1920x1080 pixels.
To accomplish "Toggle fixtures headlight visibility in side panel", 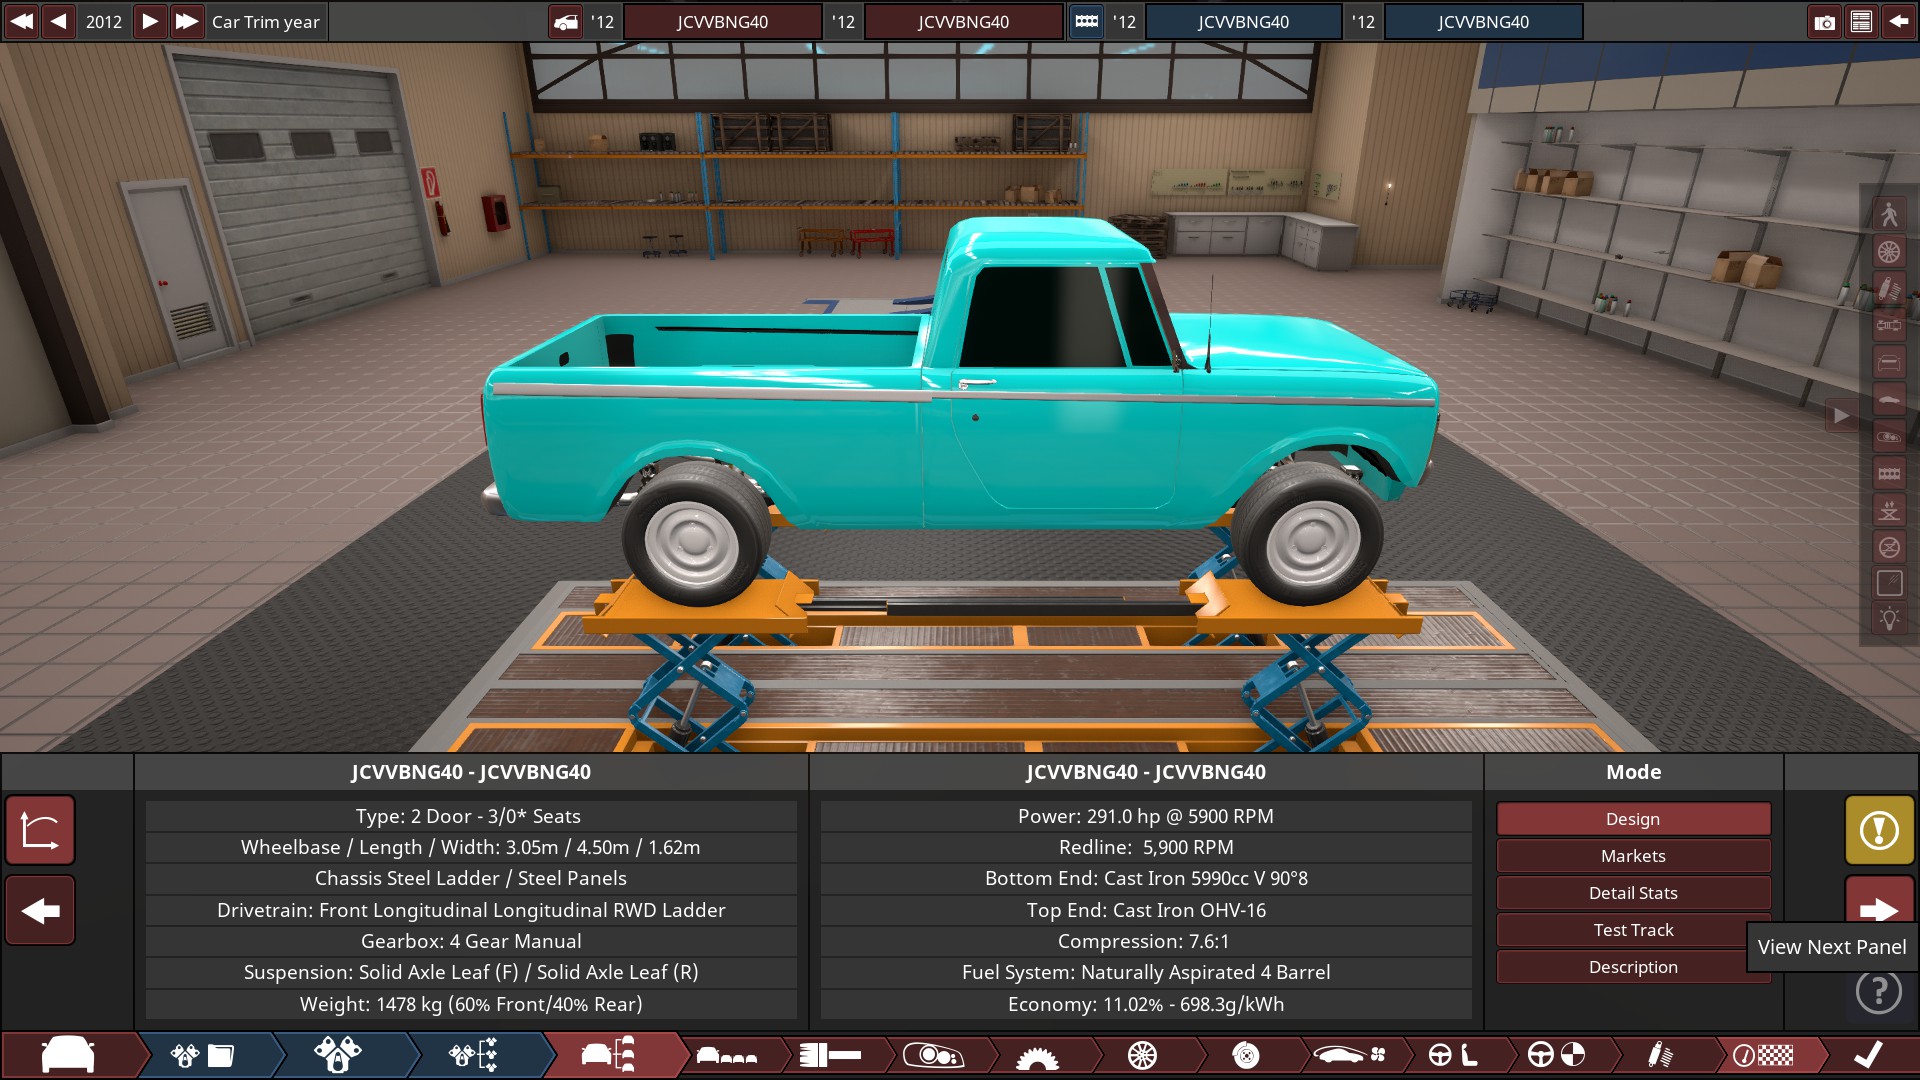I will point(1889,436).
